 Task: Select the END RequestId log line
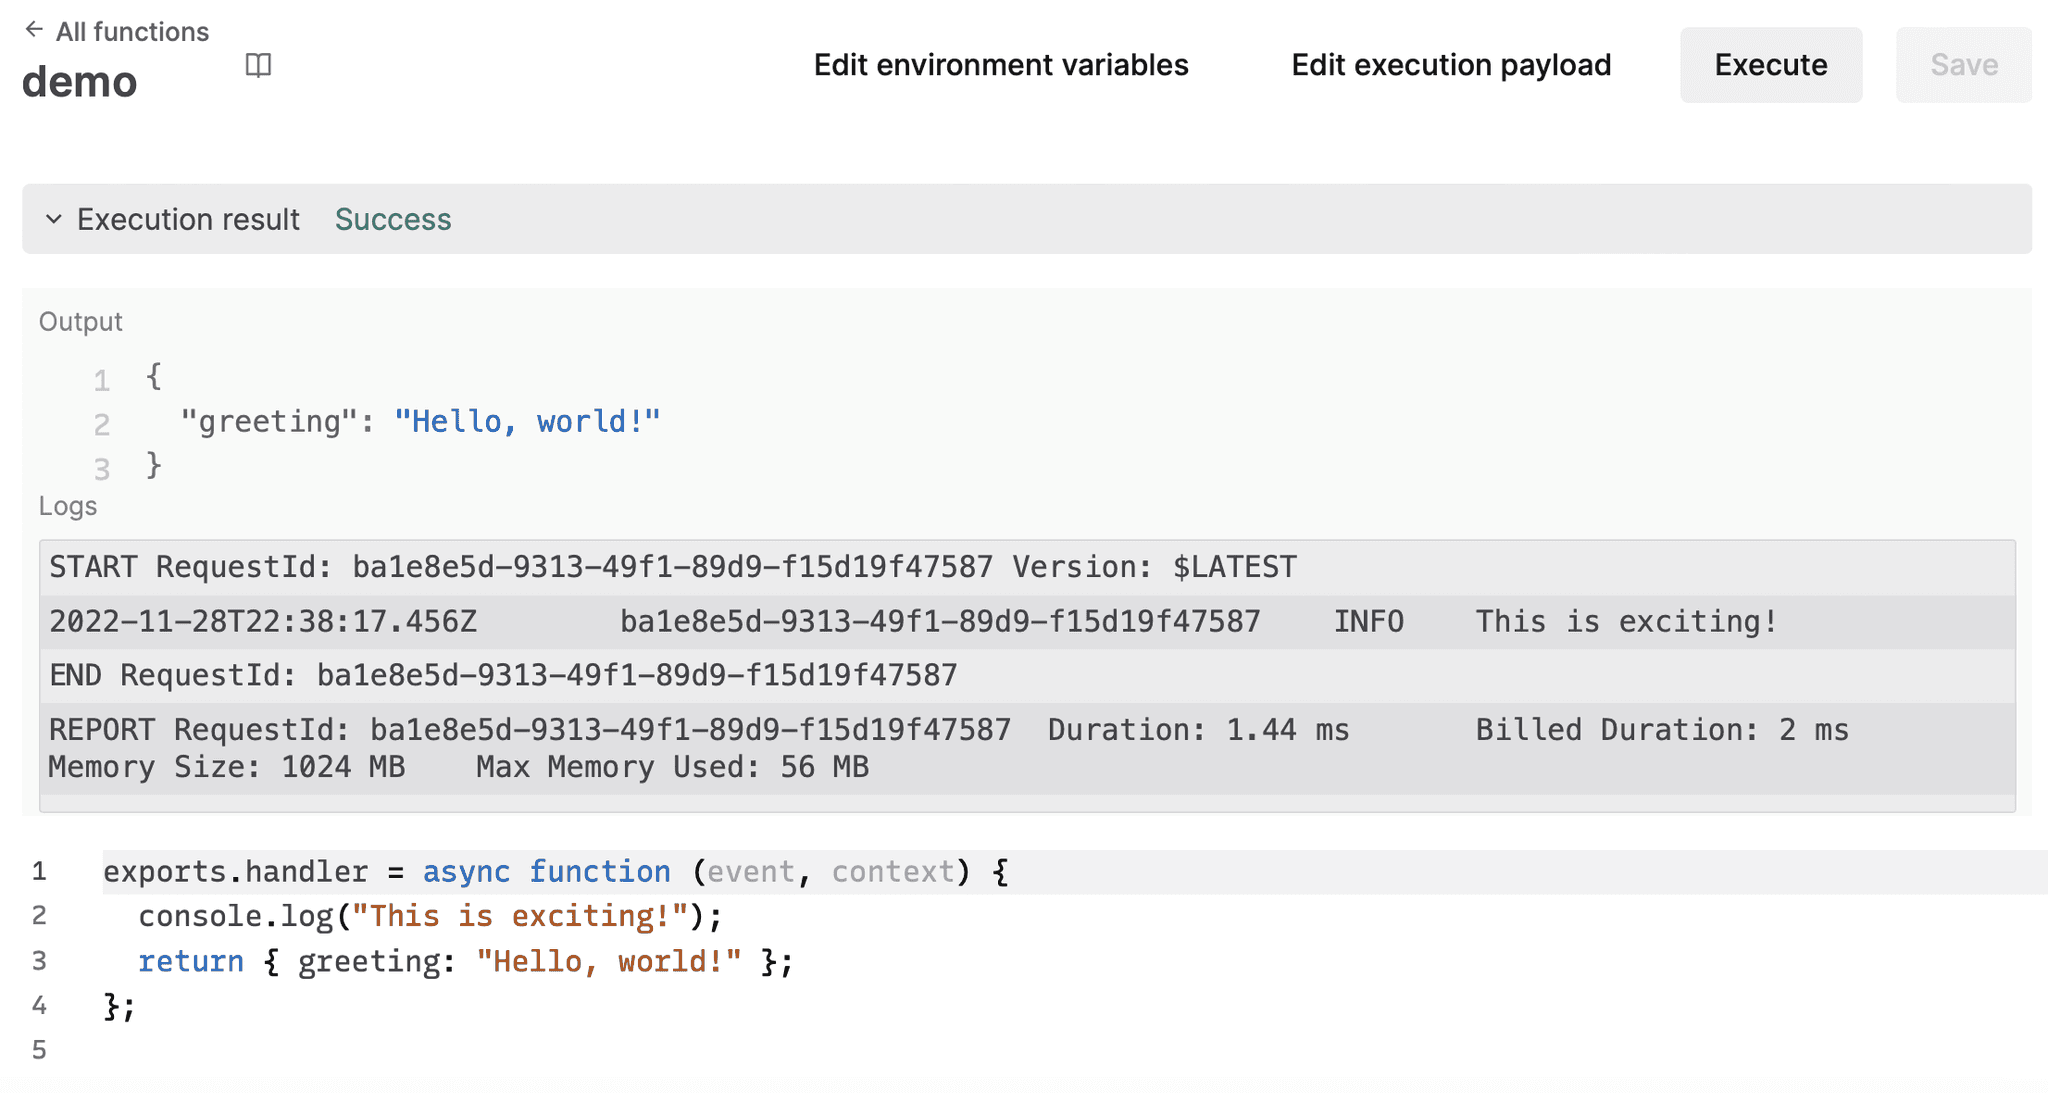pyautogui.click(x=502, y=674)
